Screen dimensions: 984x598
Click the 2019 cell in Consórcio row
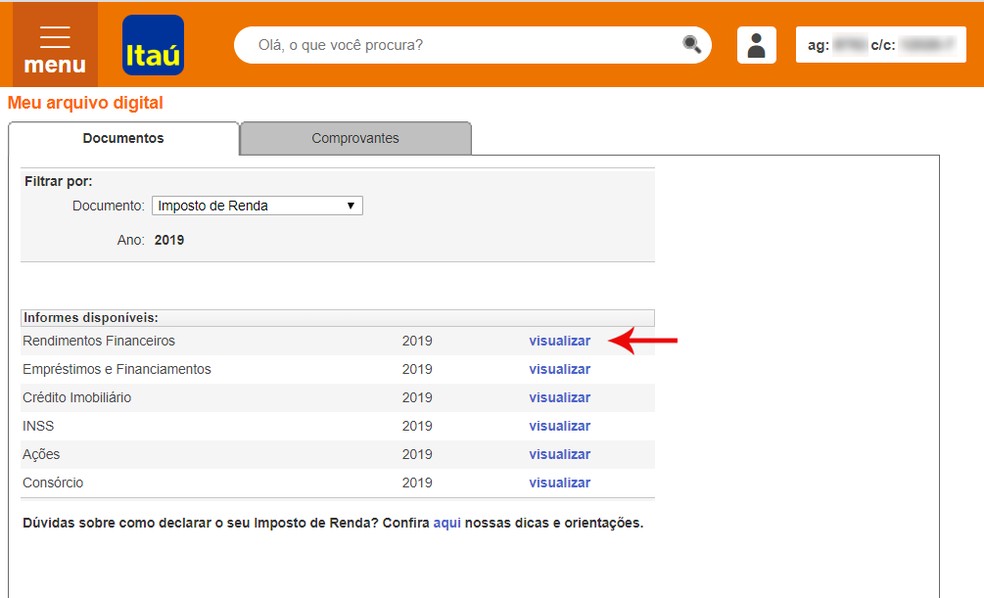point(417,483)
